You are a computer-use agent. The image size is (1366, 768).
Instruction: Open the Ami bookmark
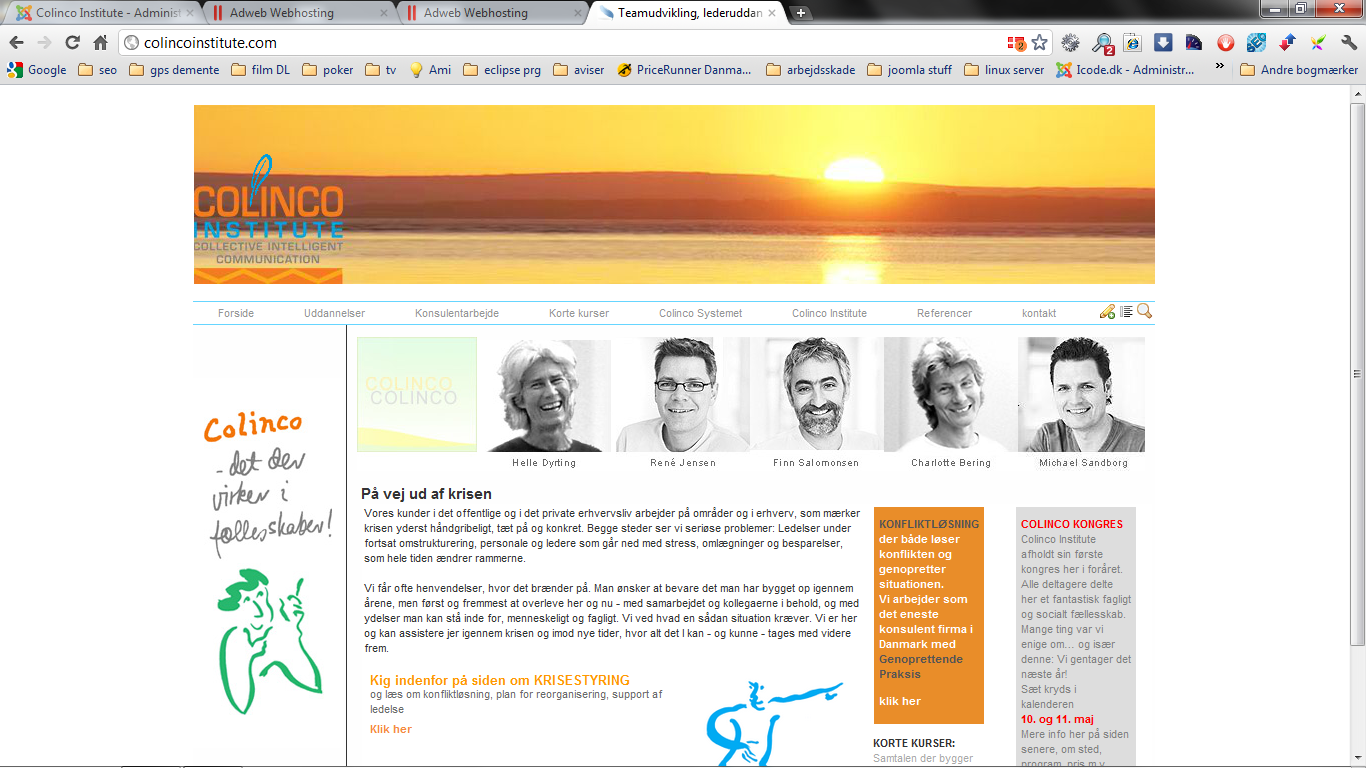(430, 70)
